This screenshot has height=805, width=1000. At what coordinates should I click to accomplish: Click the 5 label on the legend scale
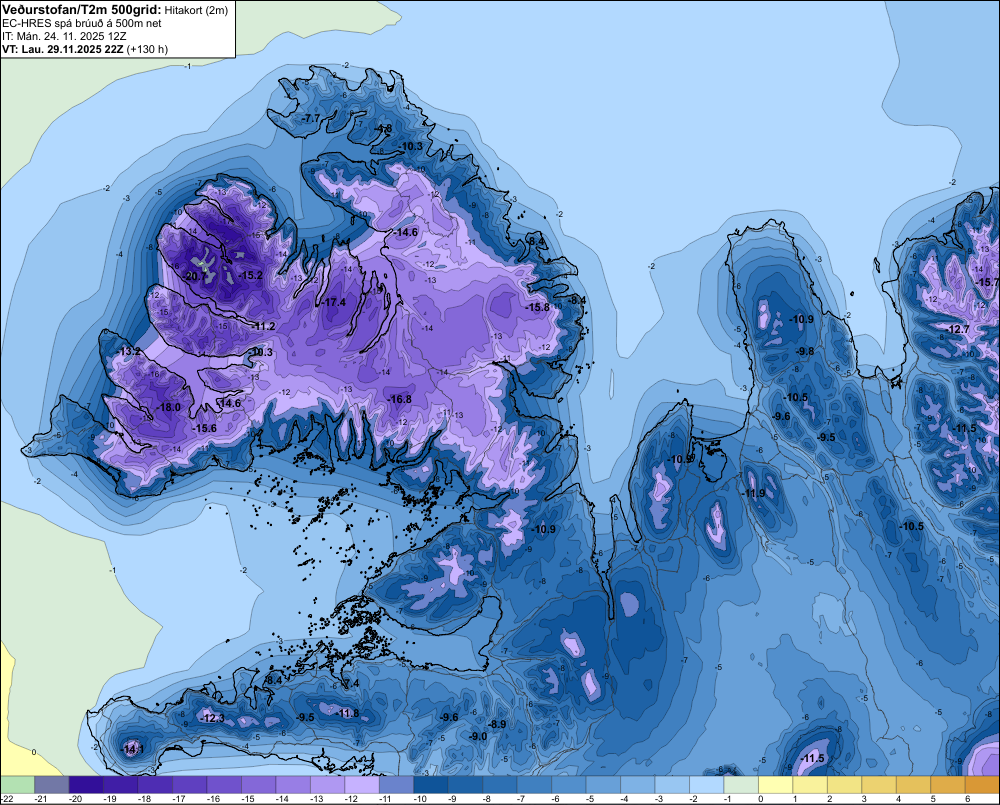click(x=933, y=799)
